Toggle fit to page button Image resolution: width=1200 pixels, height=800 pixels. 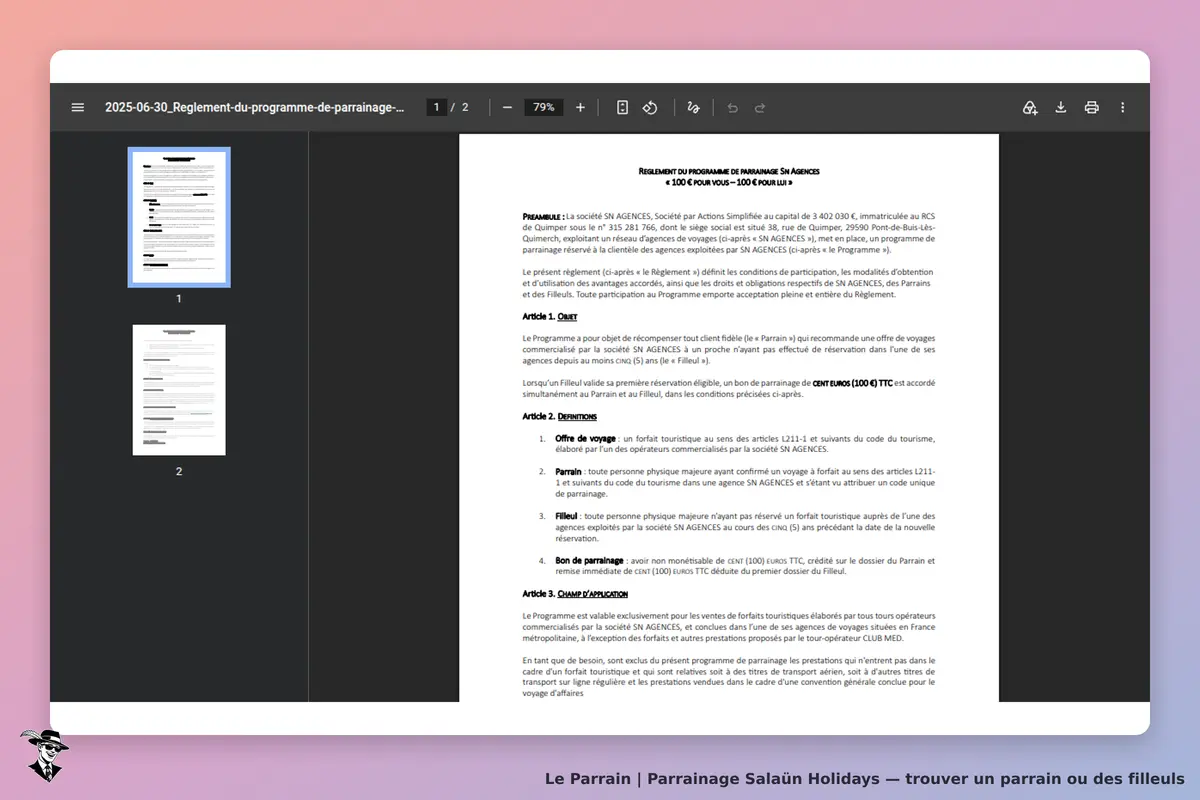click(x=622, y=107)
